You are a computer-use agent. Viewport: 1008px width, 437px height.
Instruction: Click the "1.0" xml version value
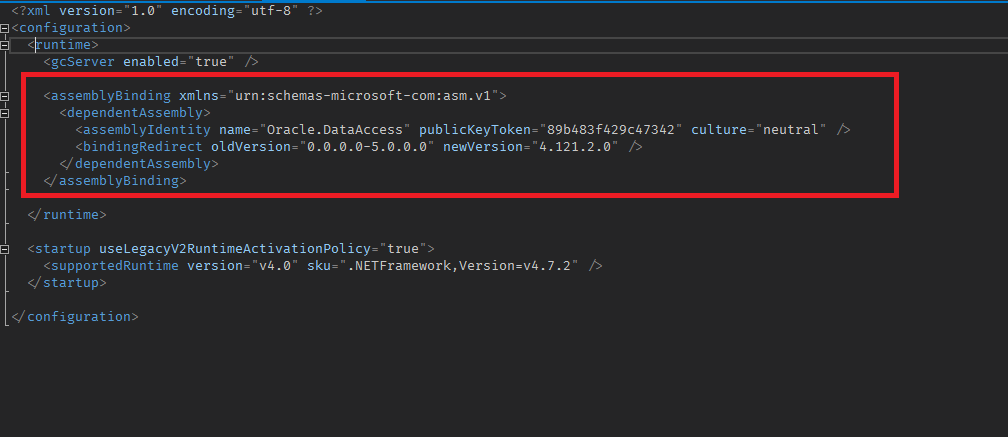[x=143, y=11]
